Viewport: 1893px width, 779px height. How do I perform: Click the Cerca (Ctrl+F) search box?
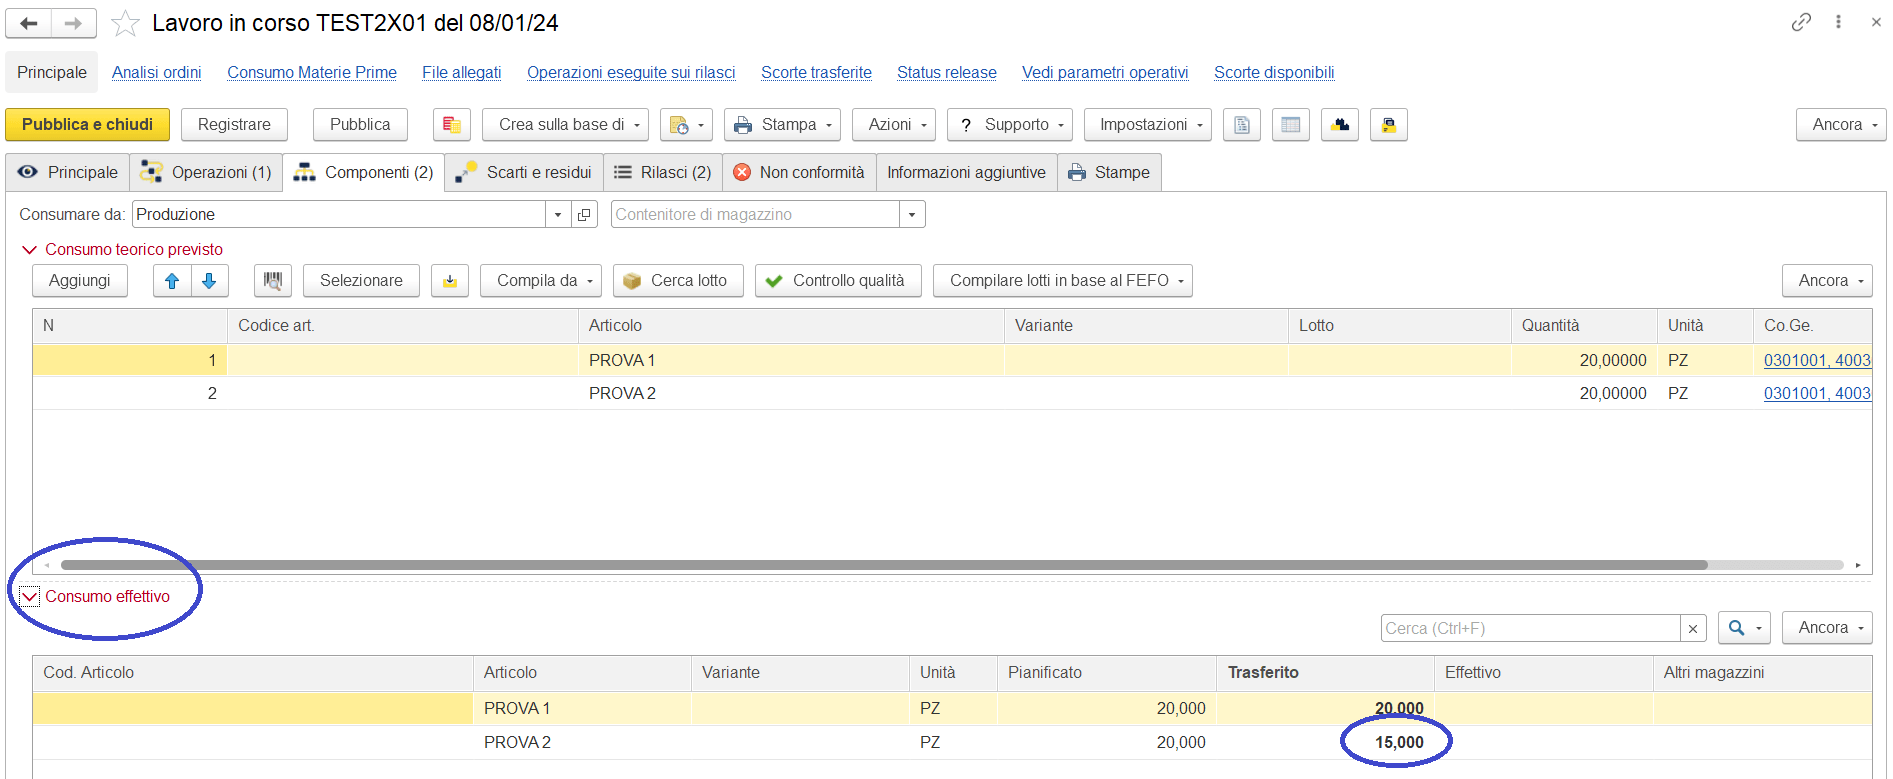(1530, 628)
